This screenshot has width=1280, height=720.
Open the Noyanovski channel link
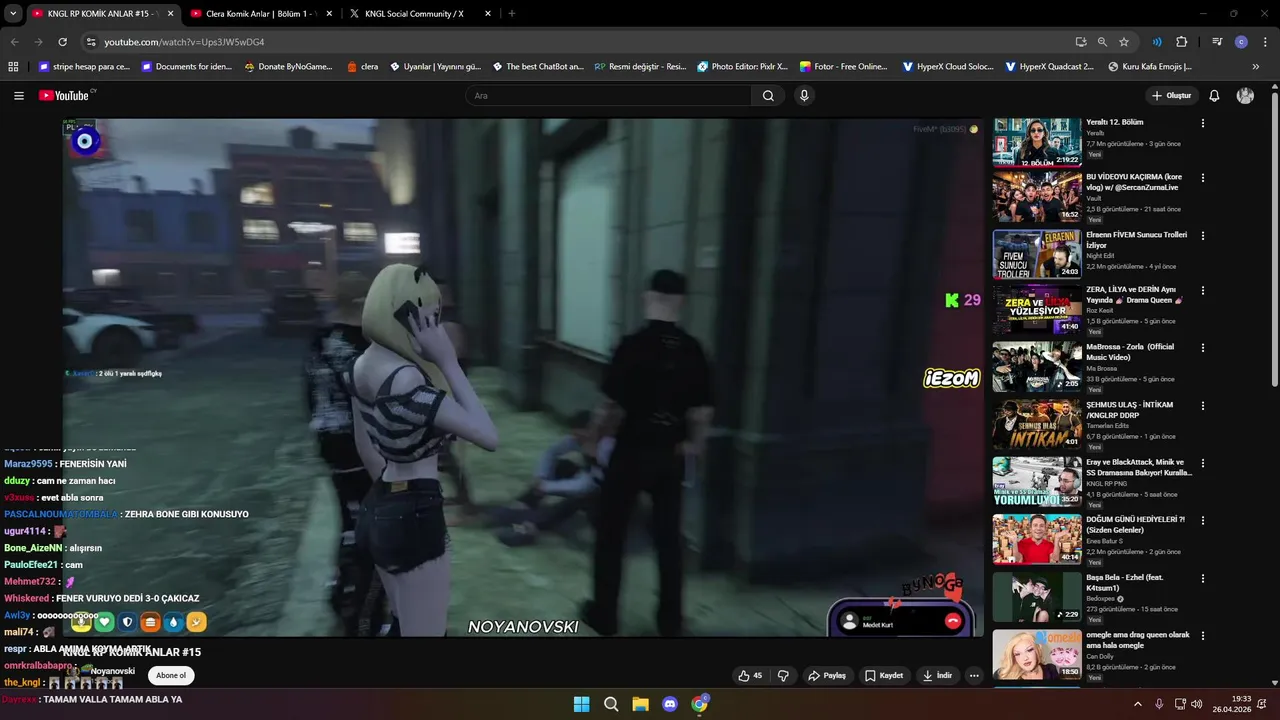tap(112, 671)
